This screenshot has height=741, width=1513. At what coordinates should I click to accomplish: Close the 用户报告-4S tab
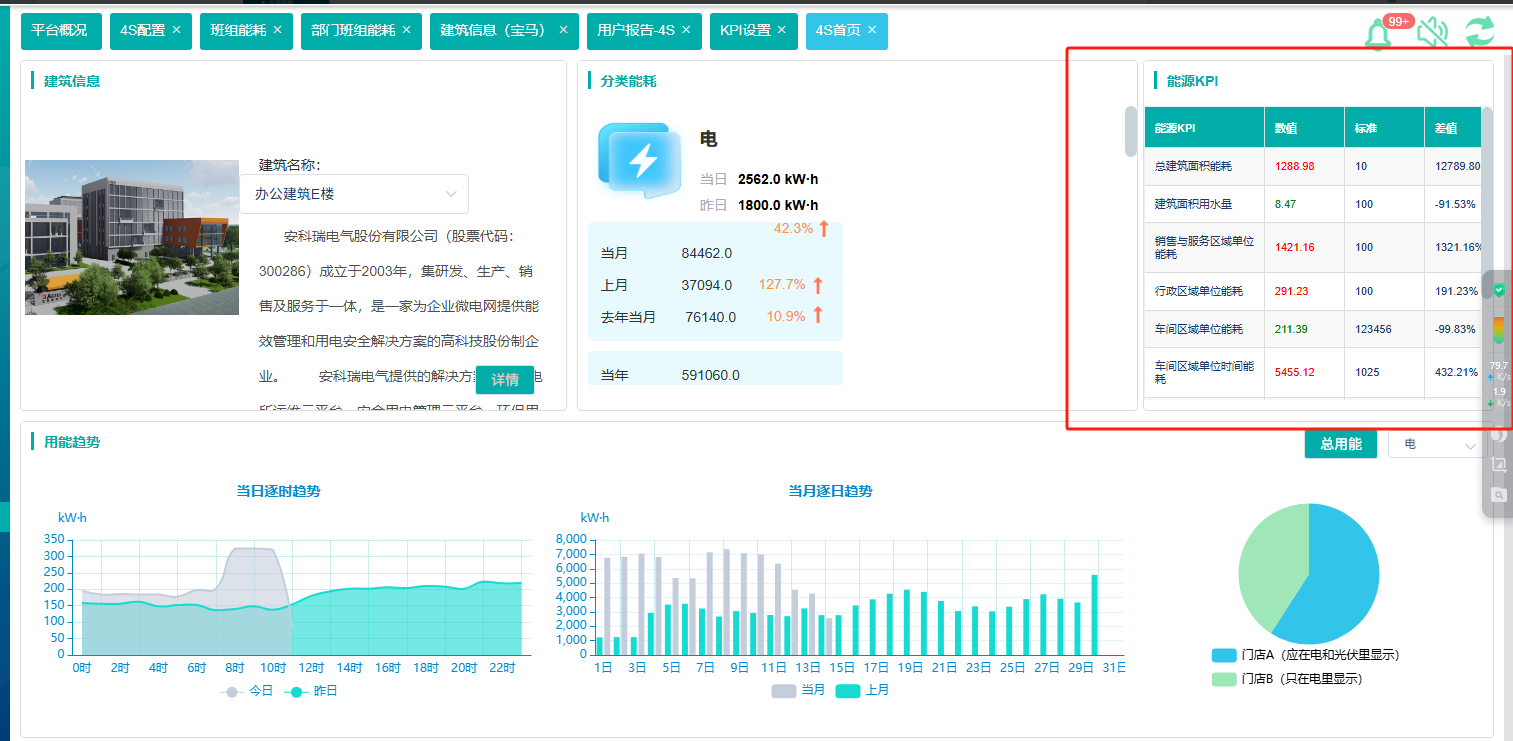686,30
